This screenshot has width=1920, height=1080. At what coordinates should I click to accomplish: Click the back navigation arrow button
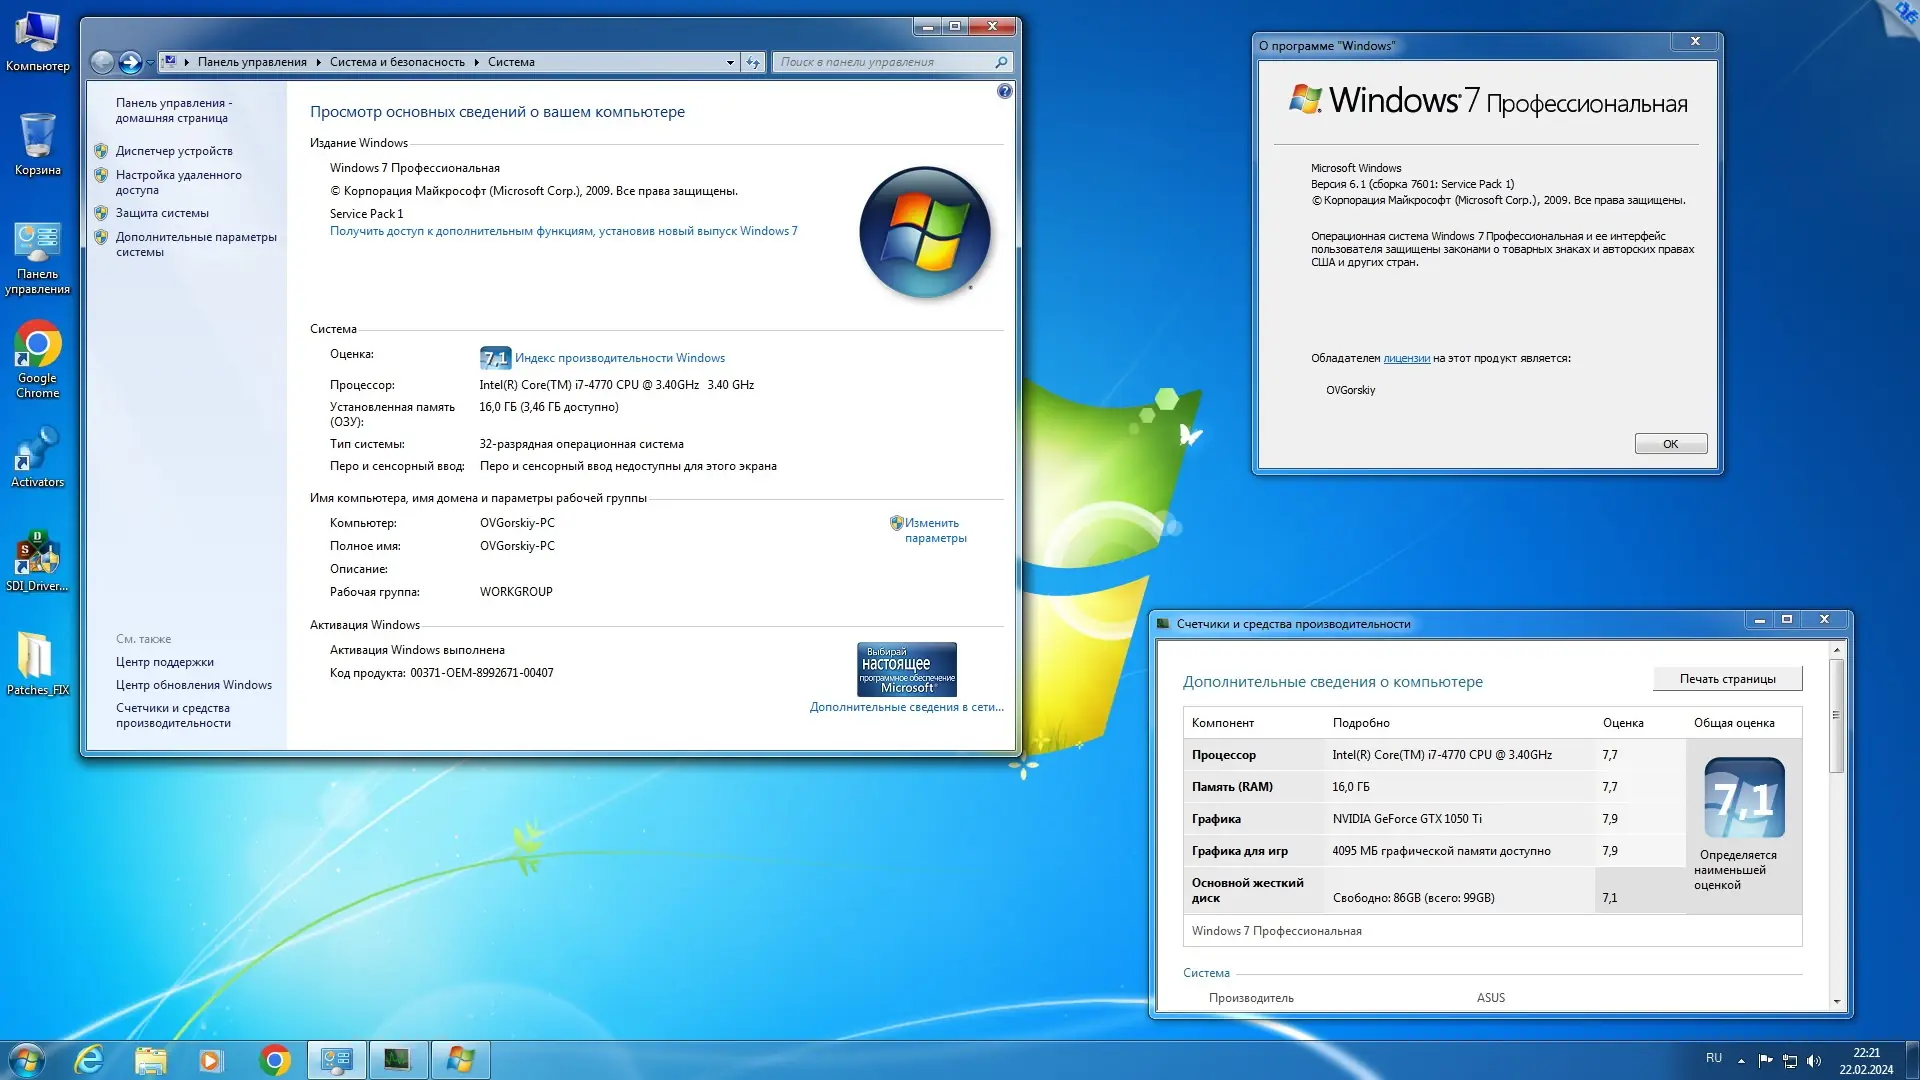tap(102, 62)
